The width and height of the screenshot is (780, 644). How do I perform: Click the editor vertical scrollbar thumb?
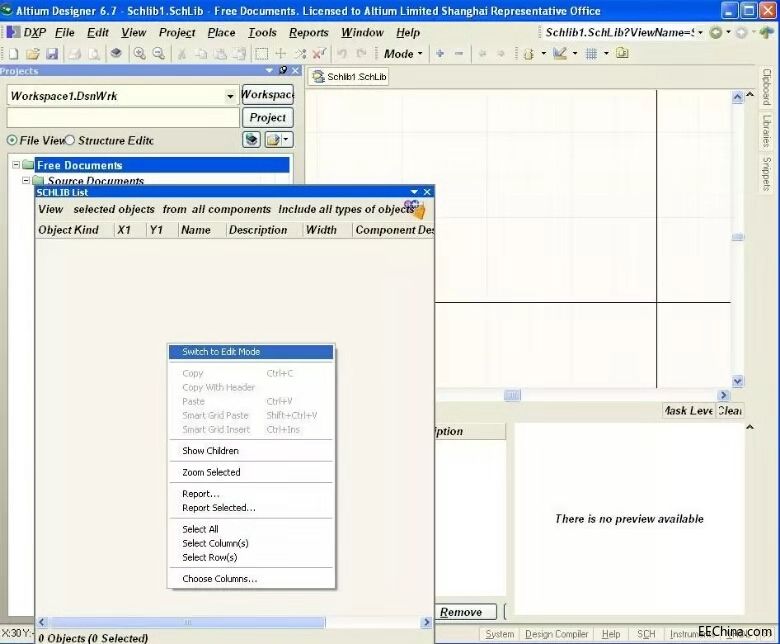pos(738,237)
